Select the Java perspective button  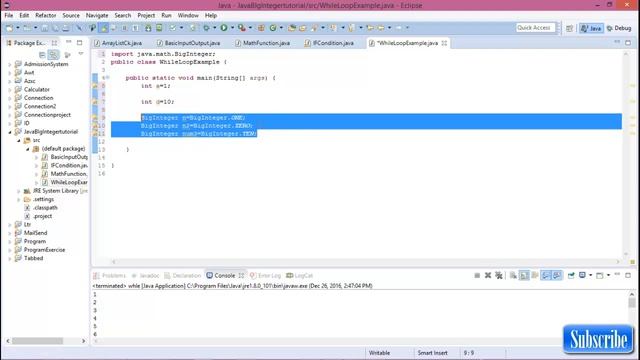point(591,28)
